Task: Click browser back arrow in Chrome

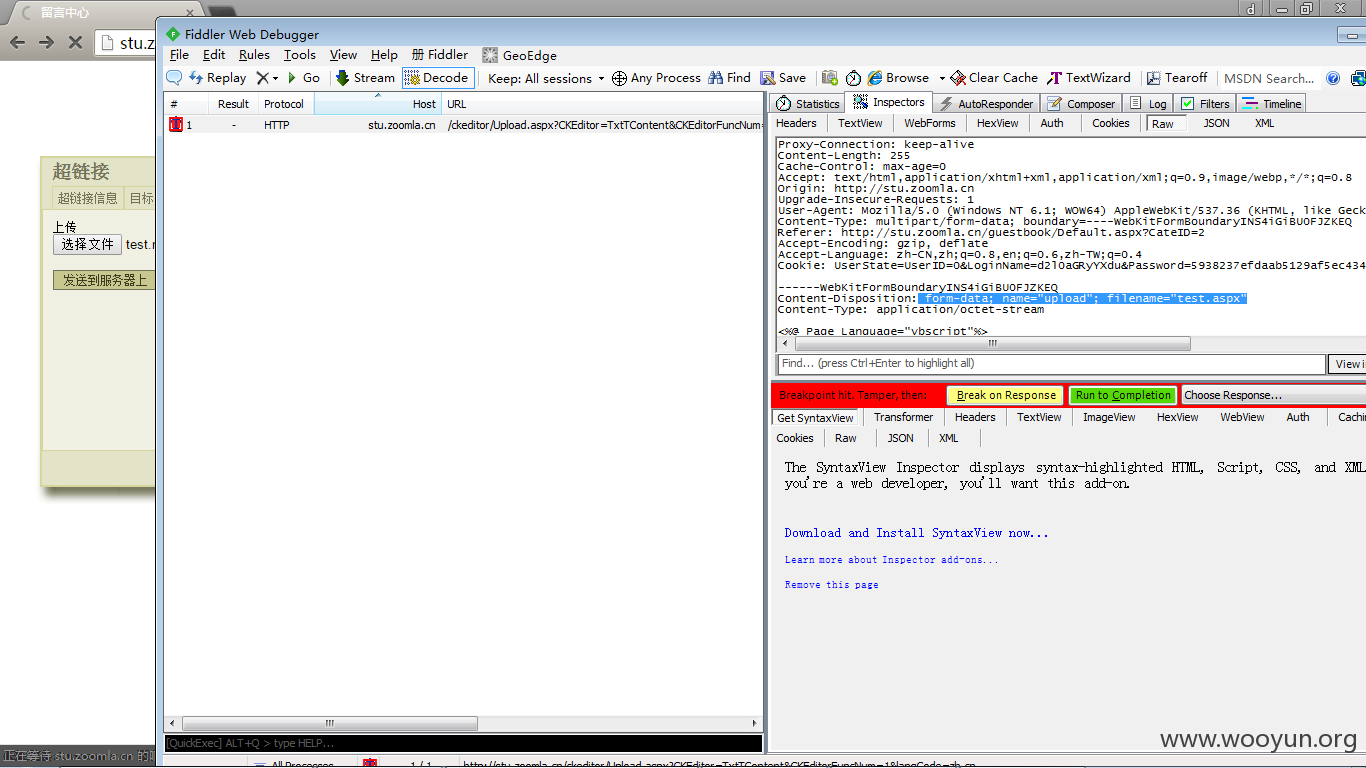Action: point(17,42)
